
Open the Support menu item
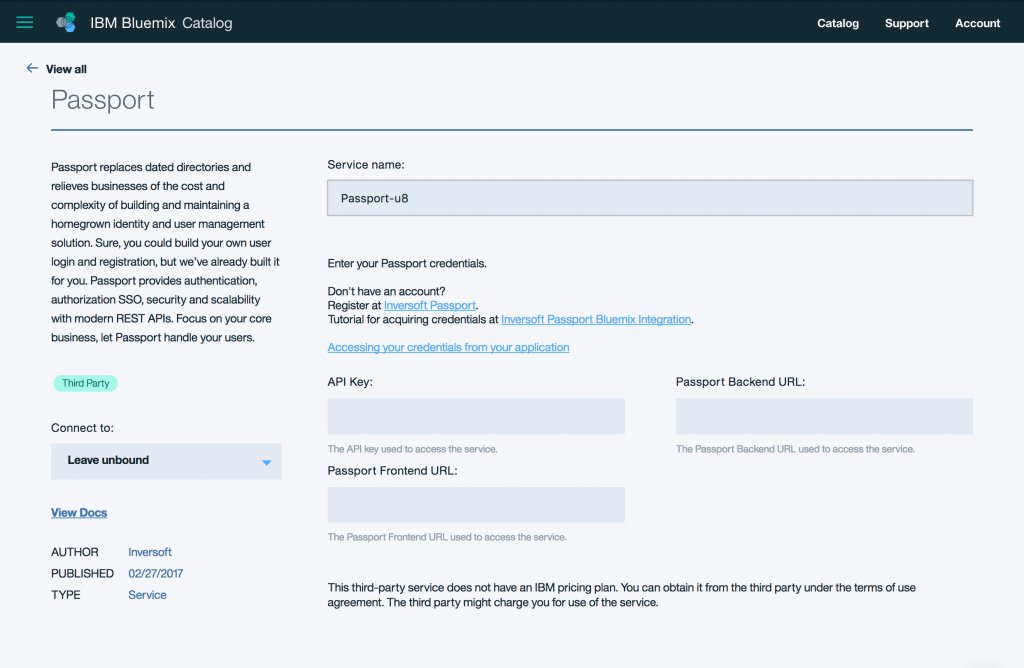(906, 23)
